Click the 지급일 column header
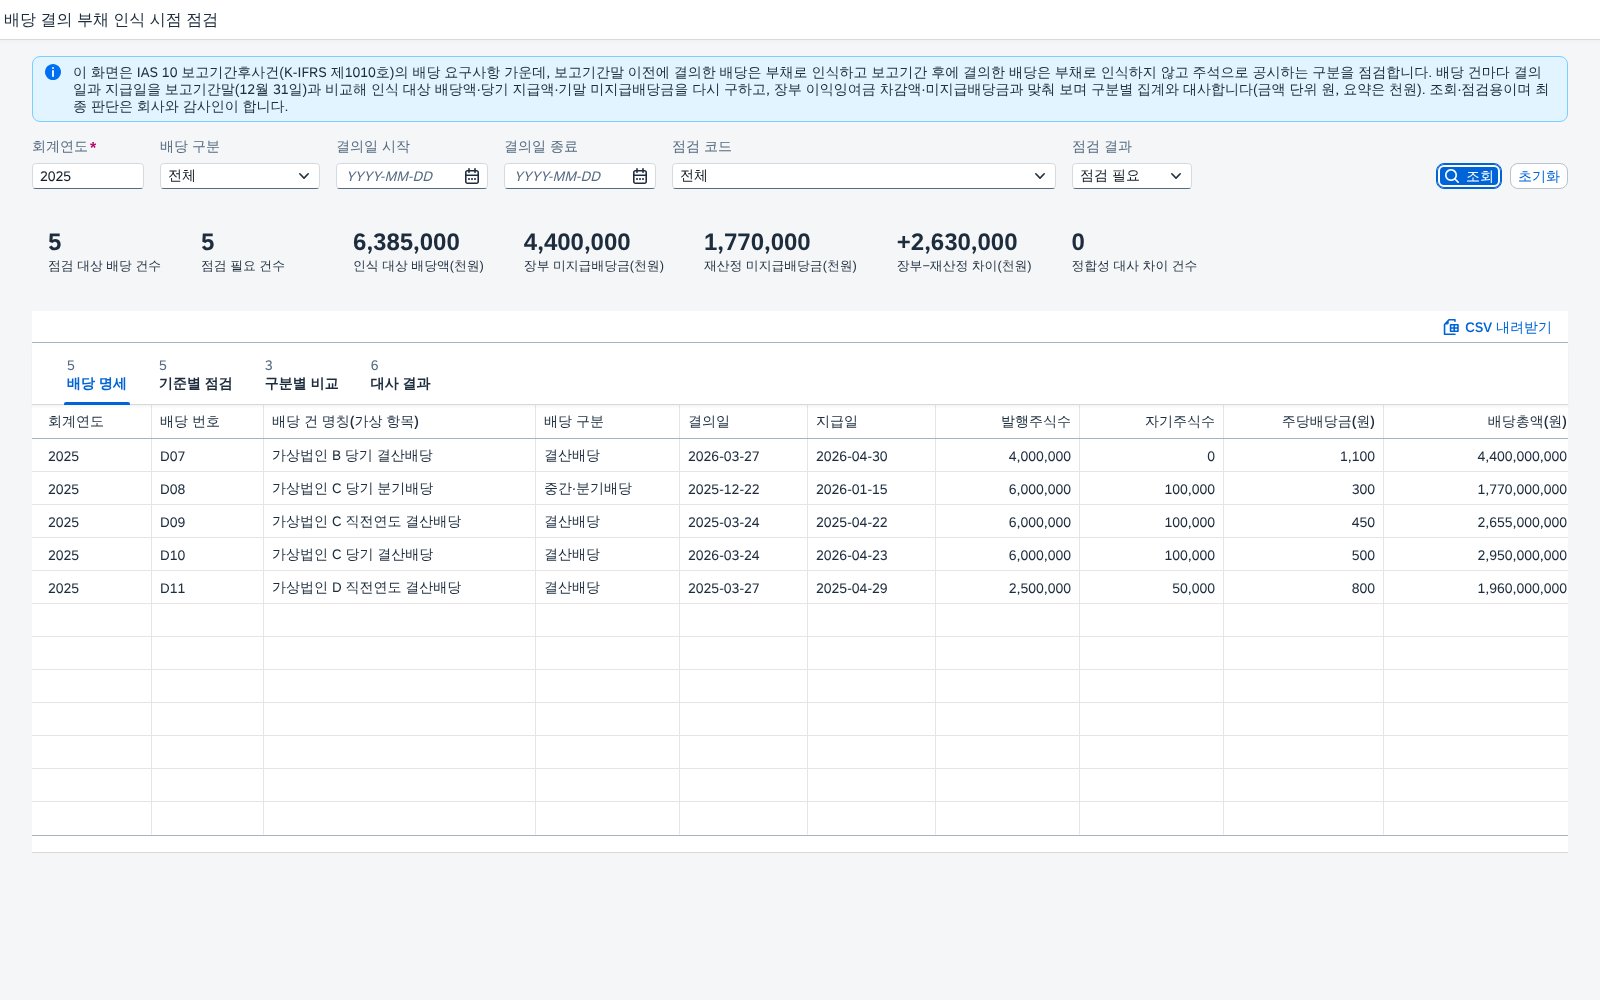The image size is (1600, 1000). click(871, 422)
